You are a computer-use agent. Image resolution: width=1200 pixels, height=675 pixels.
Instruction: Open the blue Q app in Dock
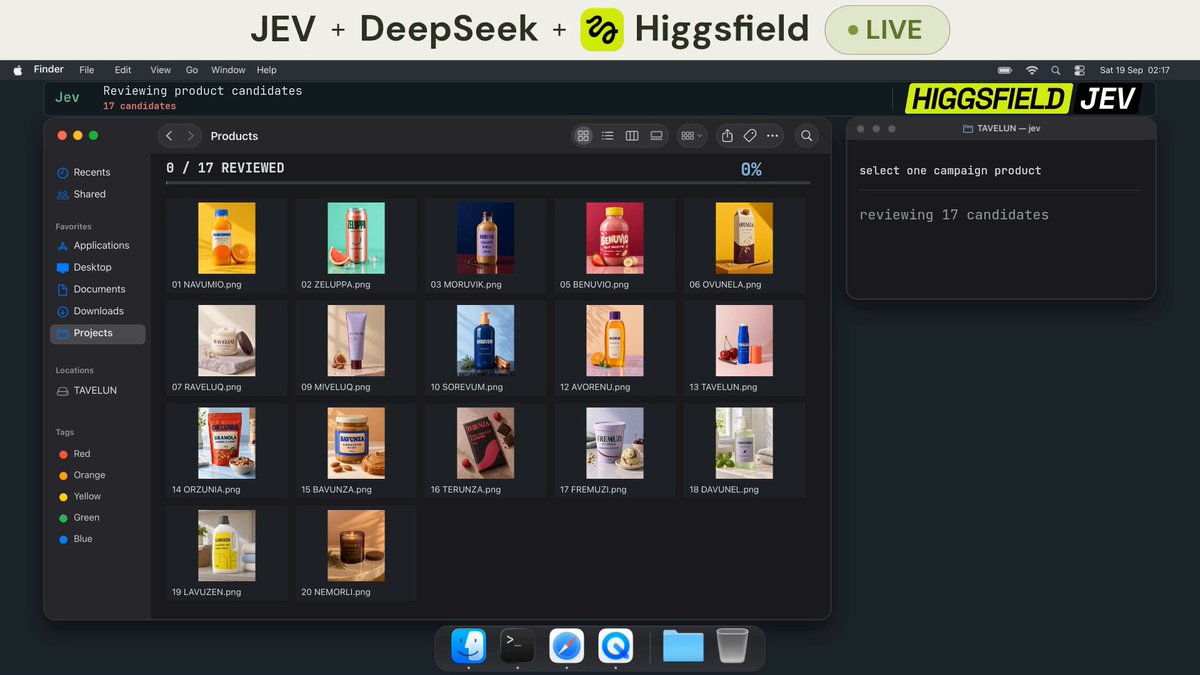616,646
